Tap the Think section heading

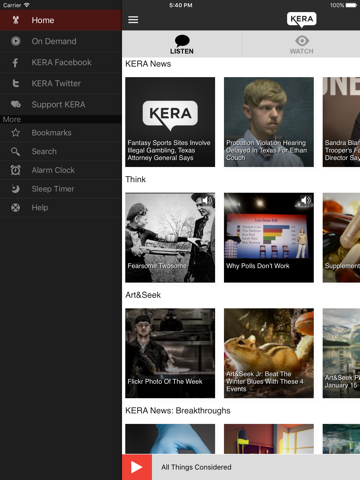(135, 179)
